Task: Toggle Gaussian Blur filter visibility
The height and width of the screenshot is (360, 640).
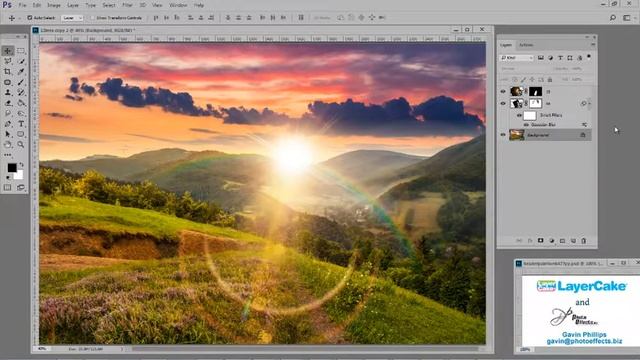Action: (x=526, y=124)
